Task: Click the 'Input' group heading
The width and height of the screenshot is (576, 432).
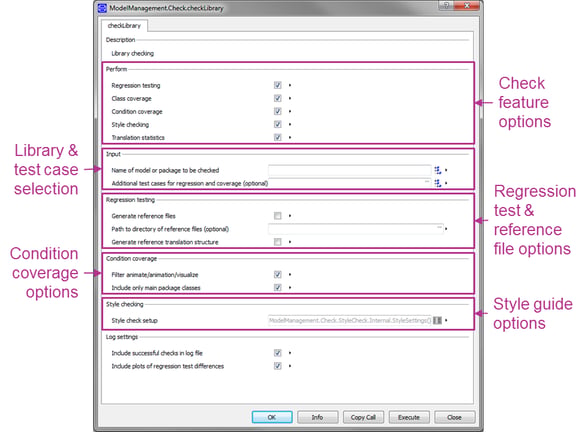Action: tap(113, 154)
